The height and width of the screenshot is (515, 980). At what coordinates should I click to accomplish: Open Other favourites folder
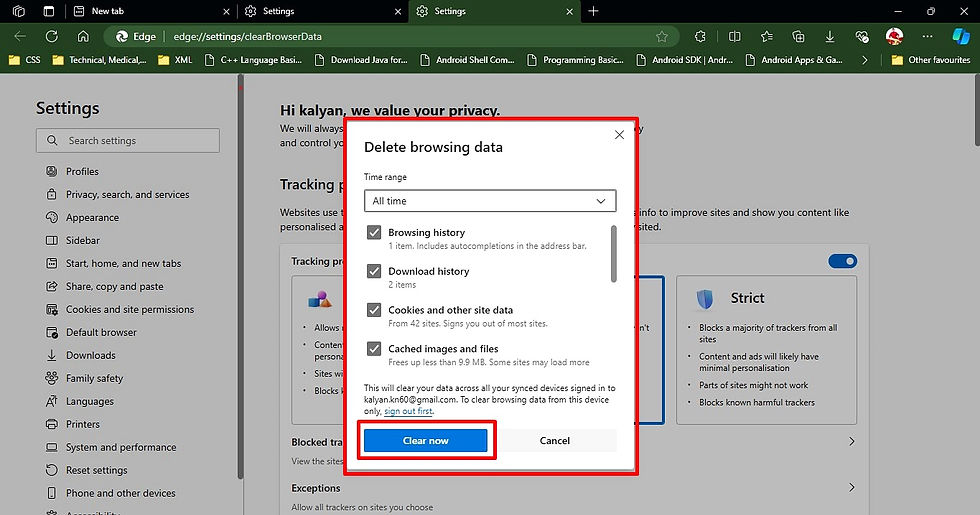point(931,60)
